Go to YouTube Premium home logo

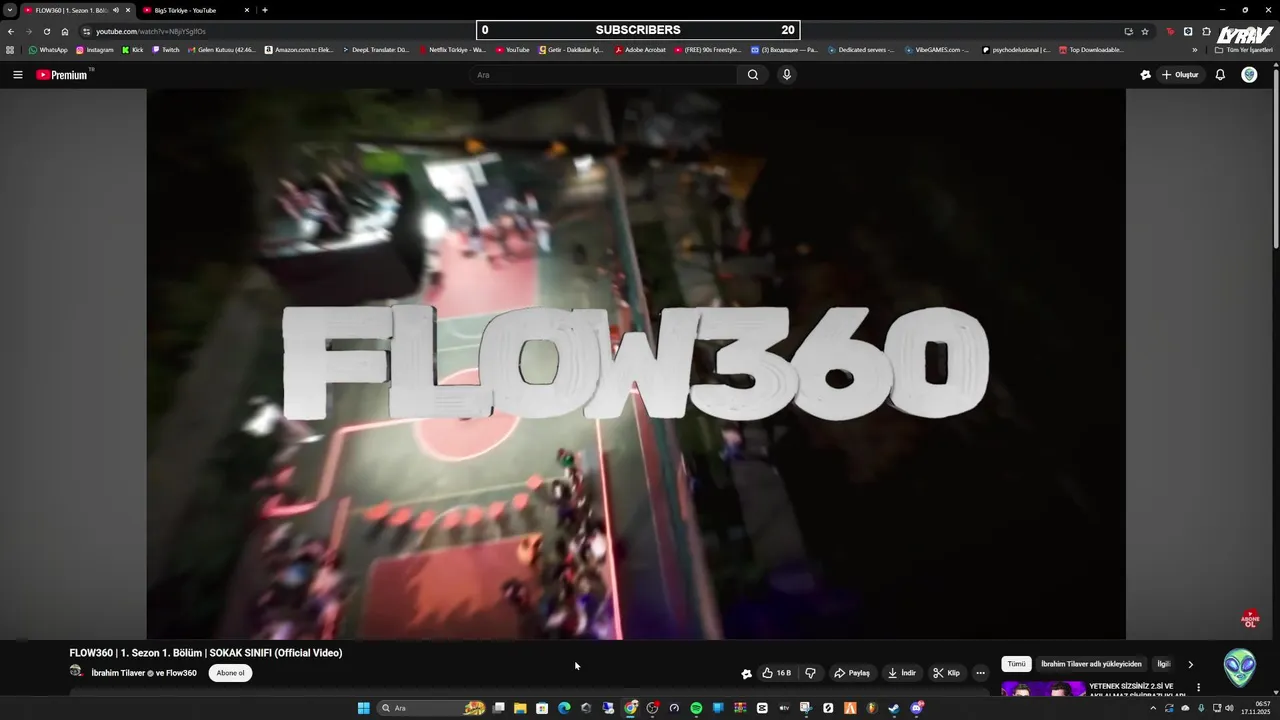(63, 75)
